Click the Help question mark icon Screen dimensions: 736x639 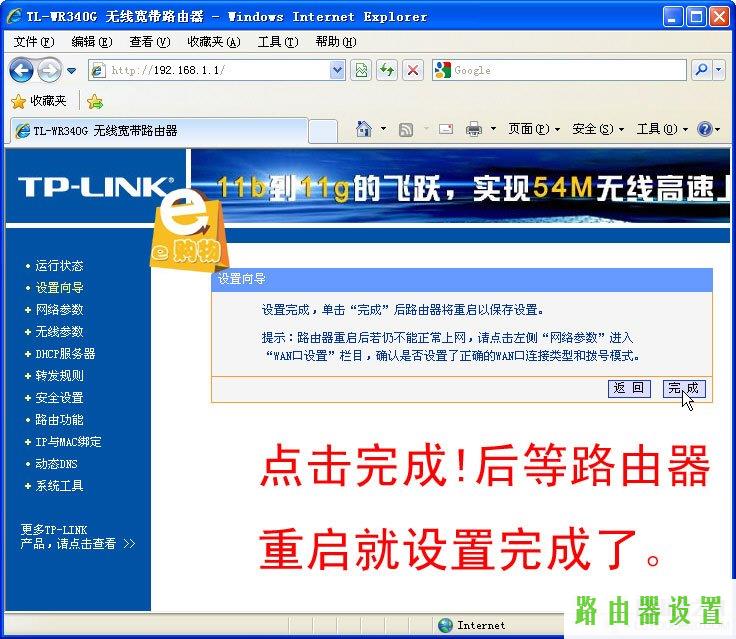(705, 129)
